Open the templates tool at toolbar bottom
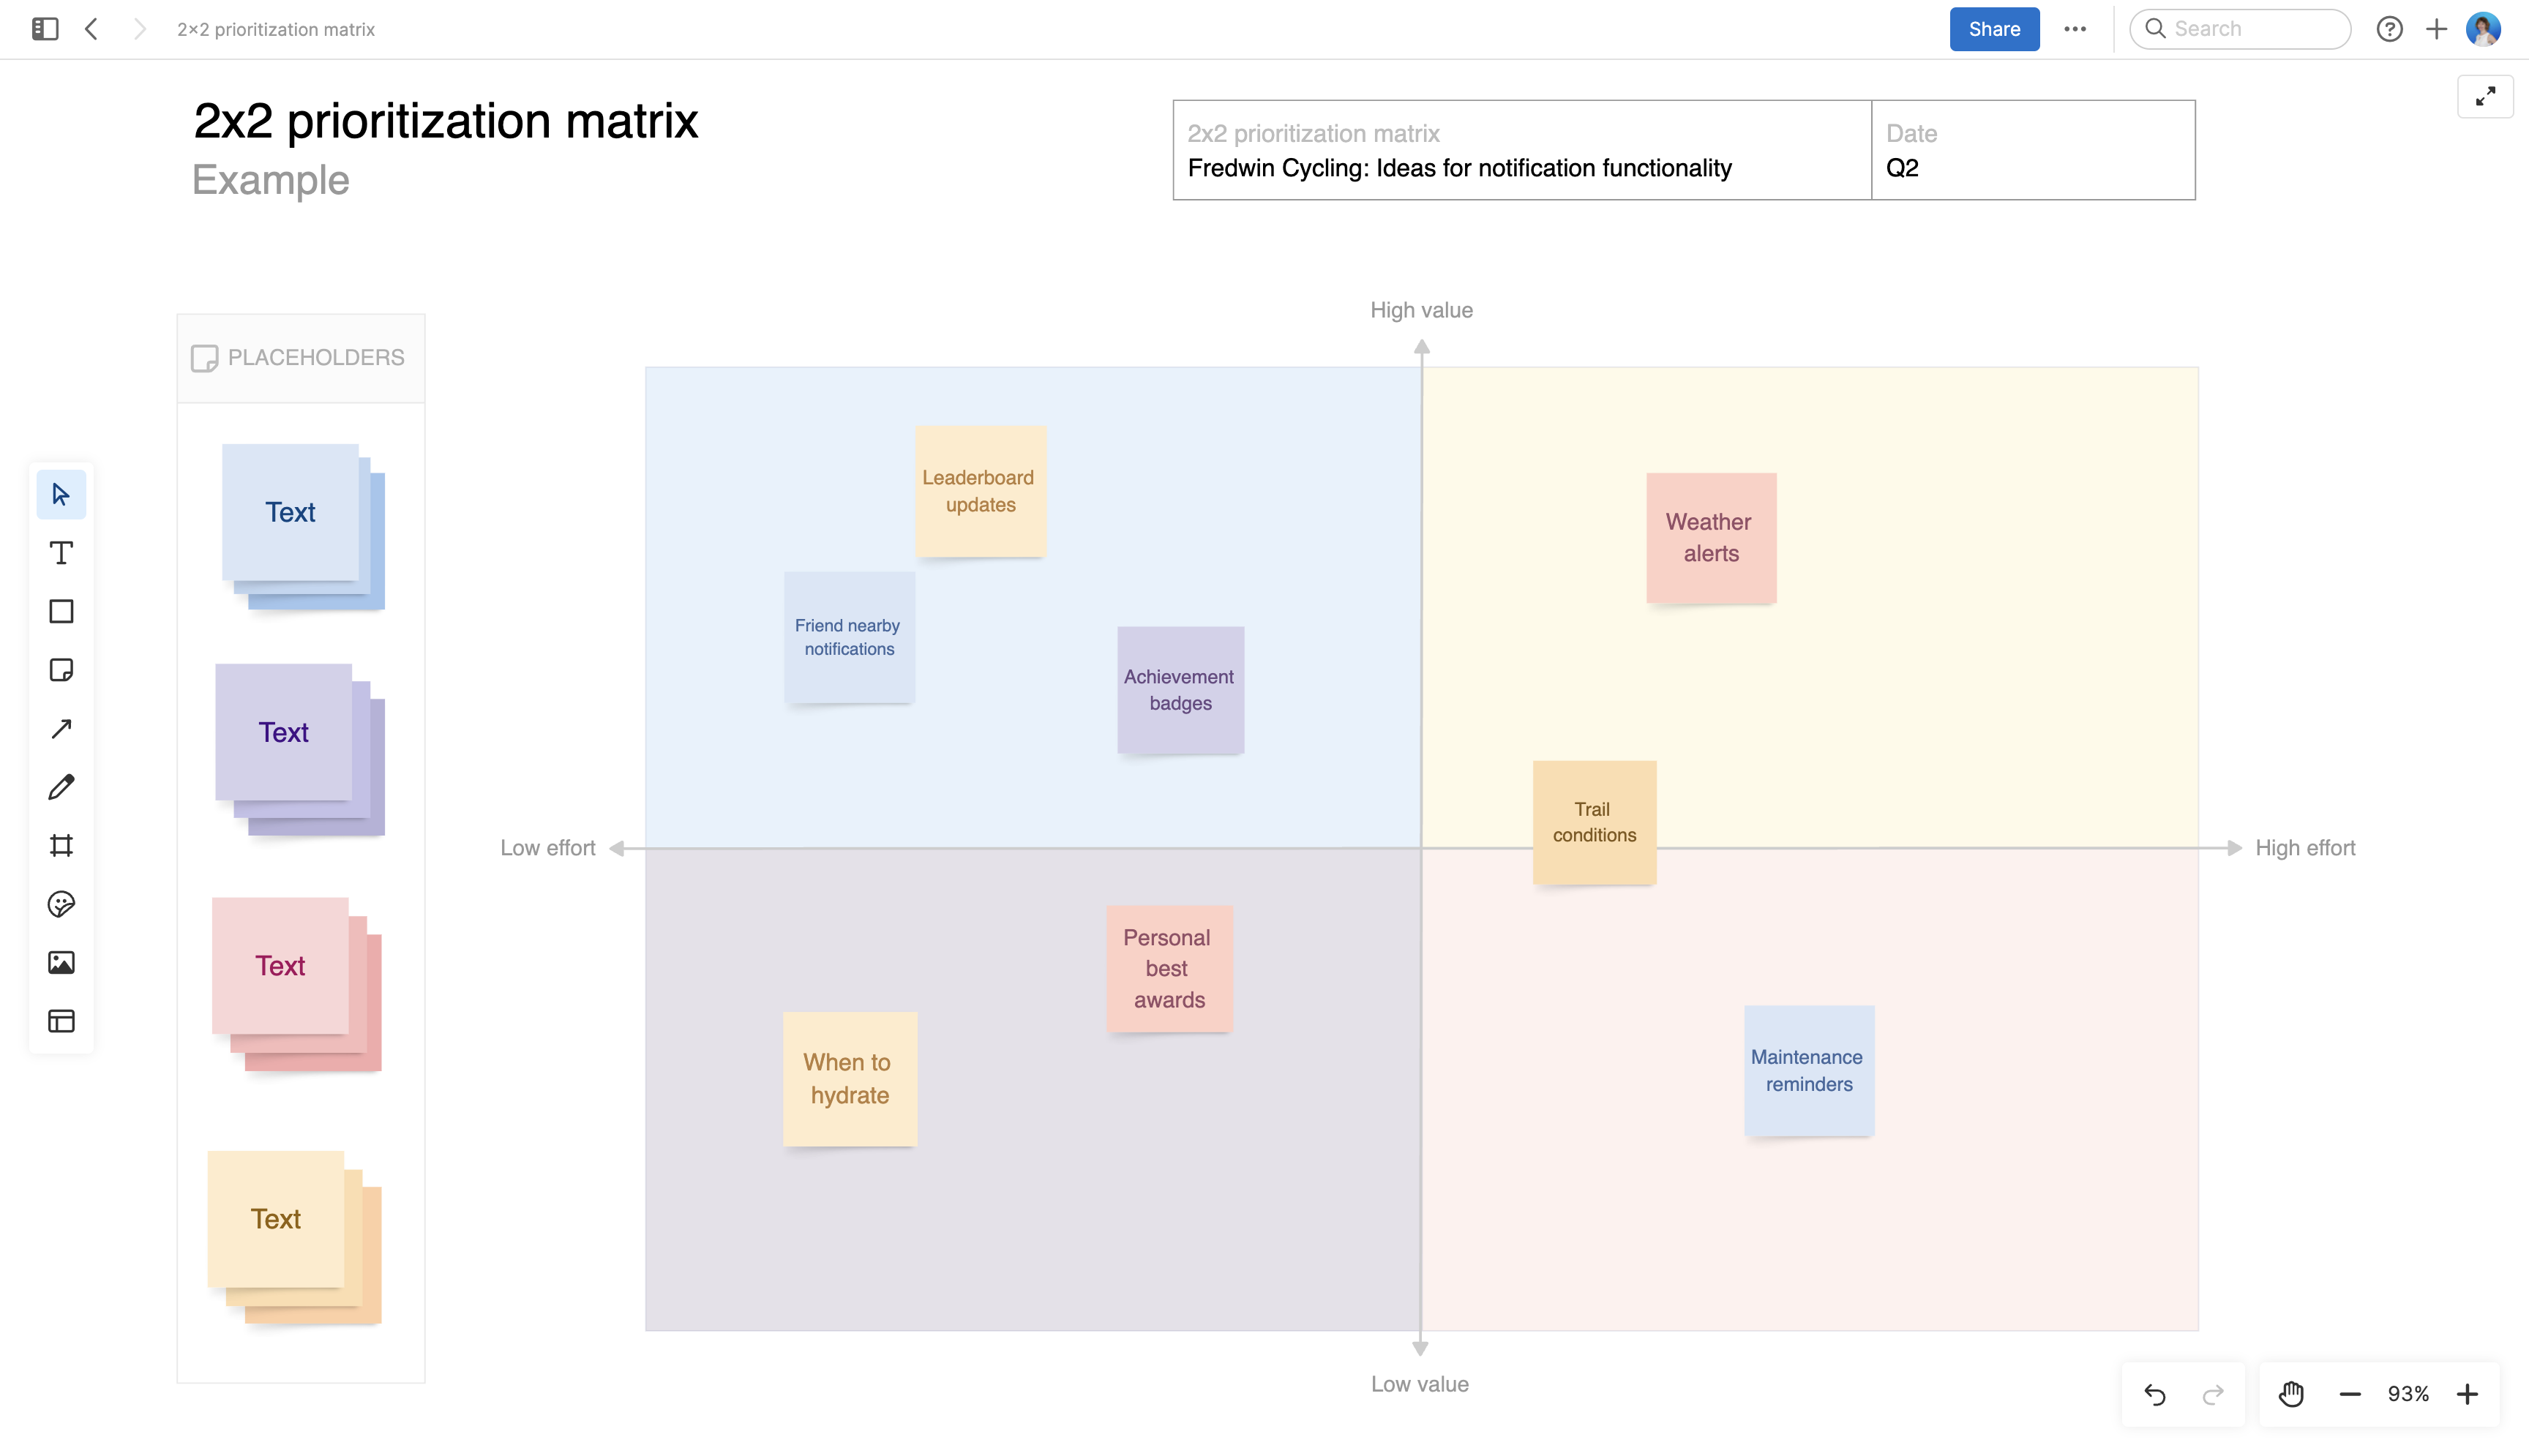Viewport: 2529px width, 1456px height. (61, 1021)
